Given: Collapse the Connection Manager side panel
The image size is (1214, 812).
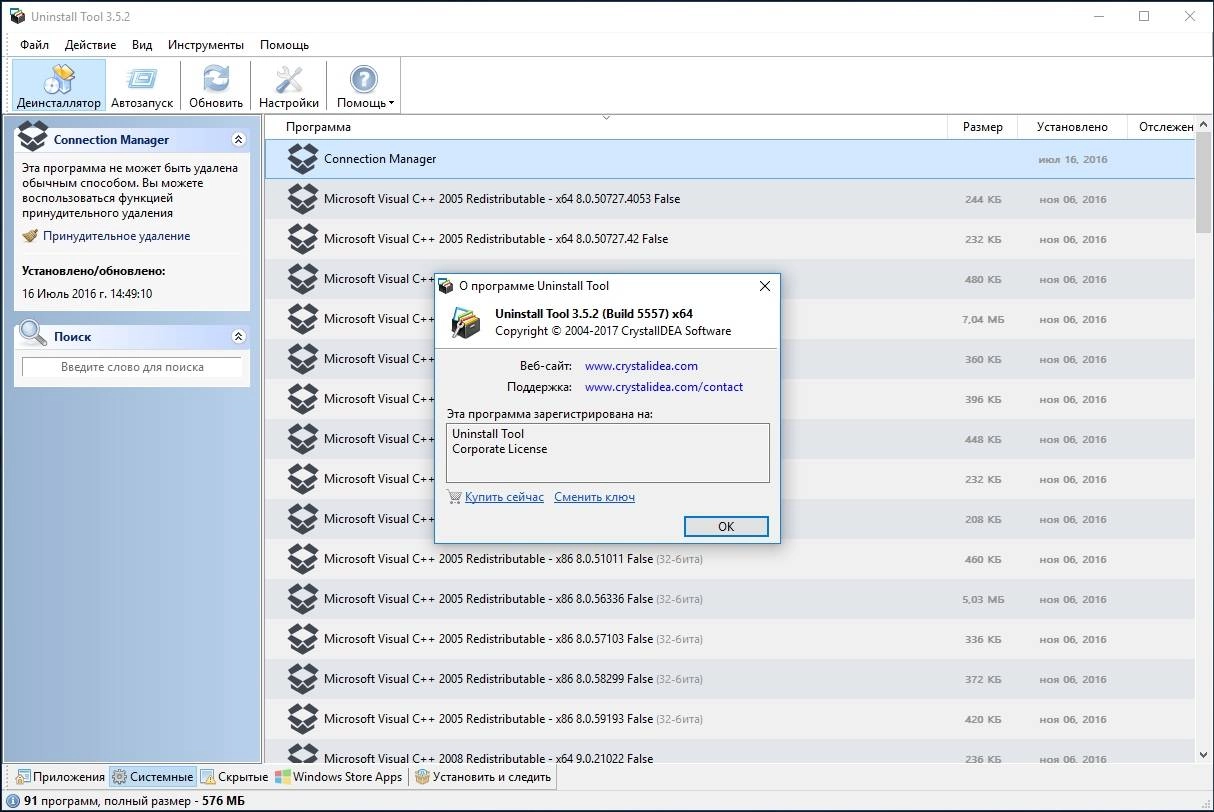Looking at the screenshot, I should [238, 140].
